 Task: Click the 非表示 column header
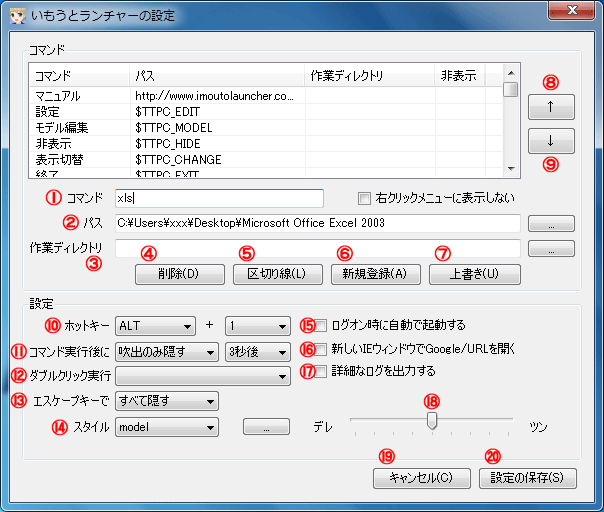(460, 76)
